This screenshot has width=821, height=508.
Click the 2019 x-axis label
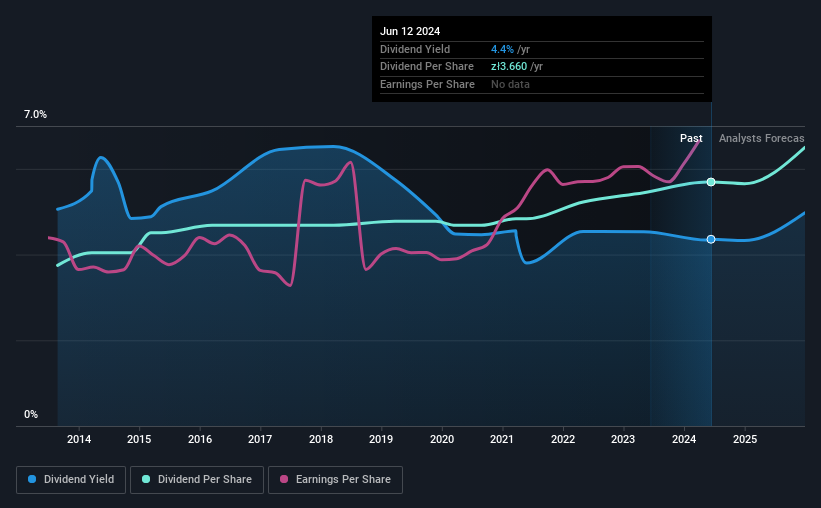point(381,439)
